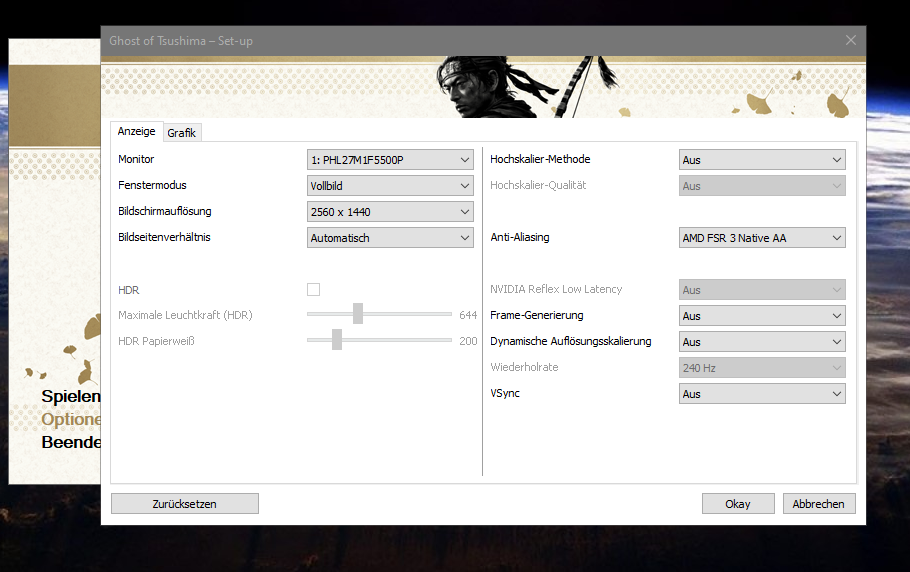Viewport: 910px width, 572px height.
Task: Switch to the Grafik tab
Action: (x=182, y=133)
